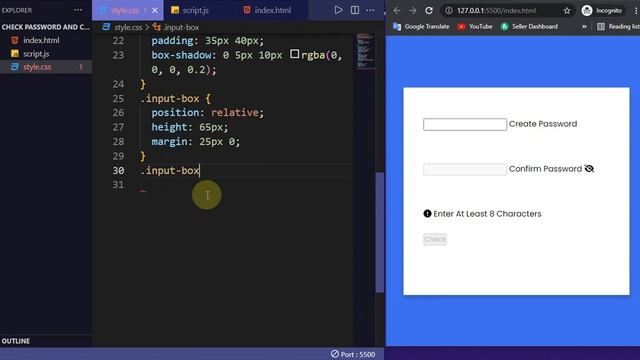The height and width of the screenshot is (360, 640).
Task: Click Port : 5500 status bar item
Action: [x=353, y=354]
